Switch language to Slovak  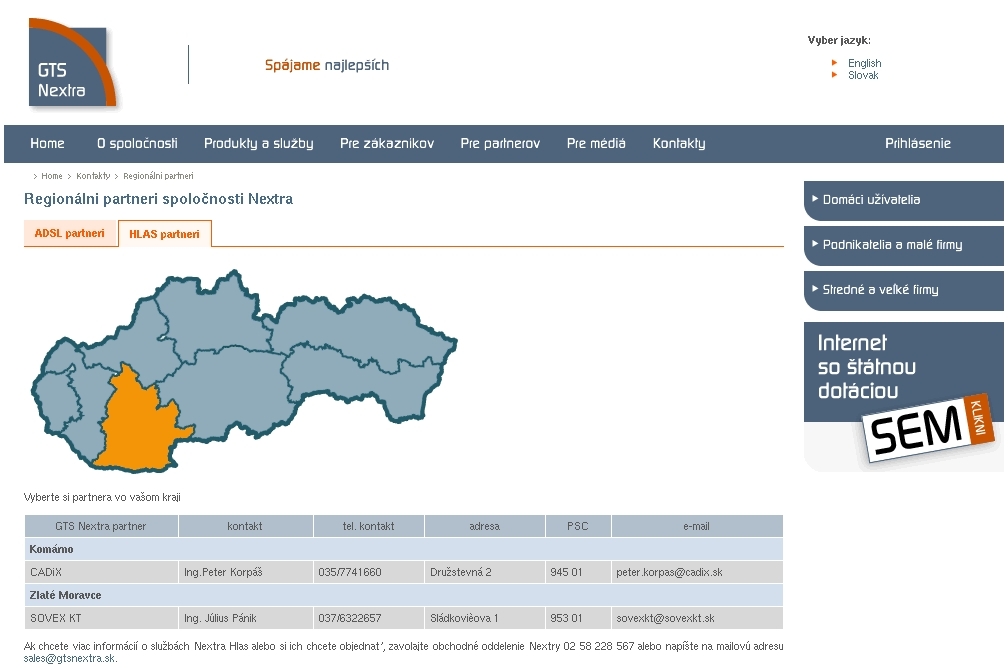tap(863, 75)
